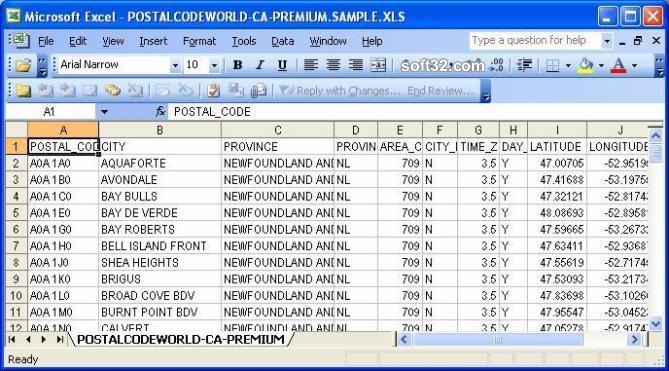Toggle Align Left

tap(311, 65)
